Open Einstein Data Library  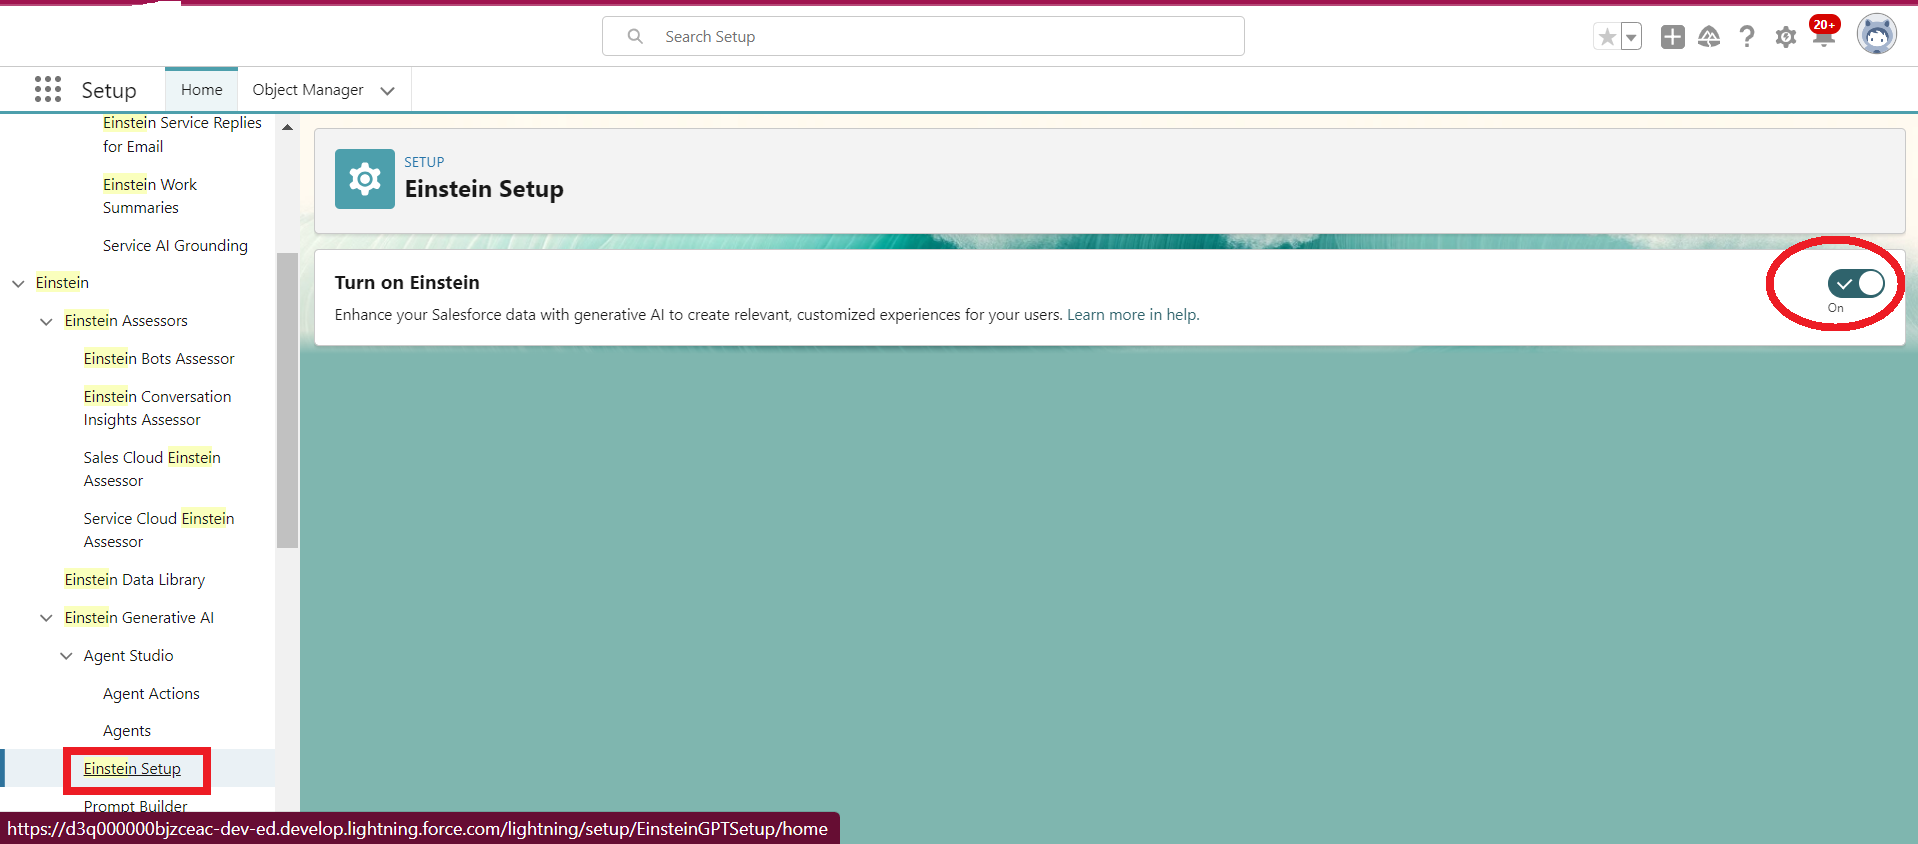tap(135, 579)
